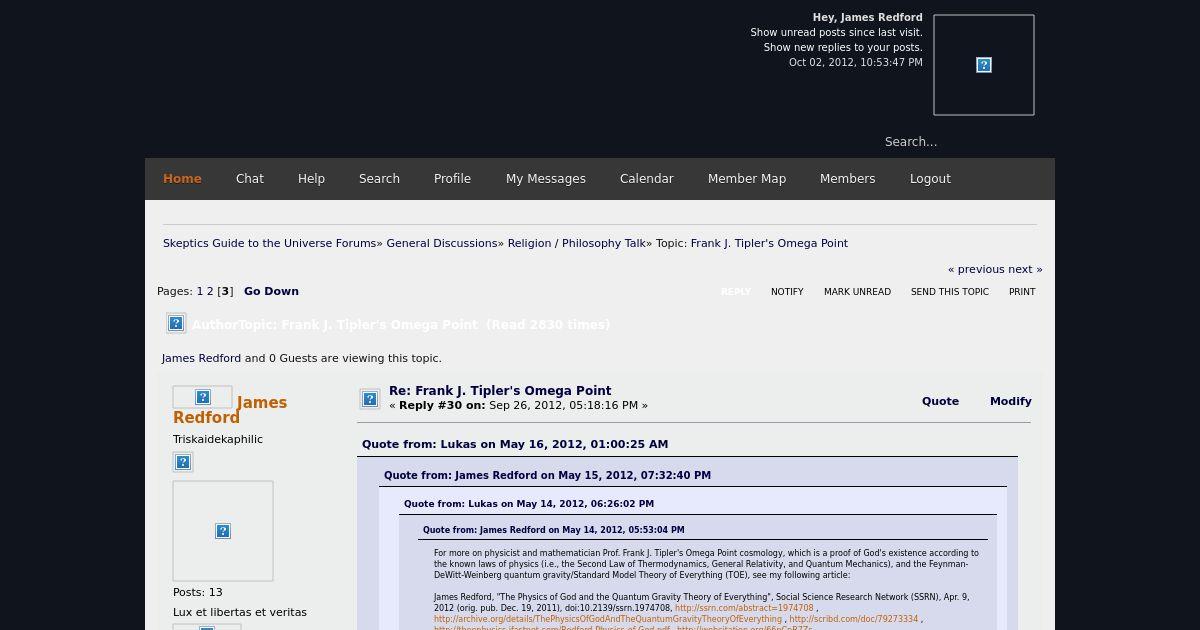Click the post icon next to reply title

[x=370, y=399]
